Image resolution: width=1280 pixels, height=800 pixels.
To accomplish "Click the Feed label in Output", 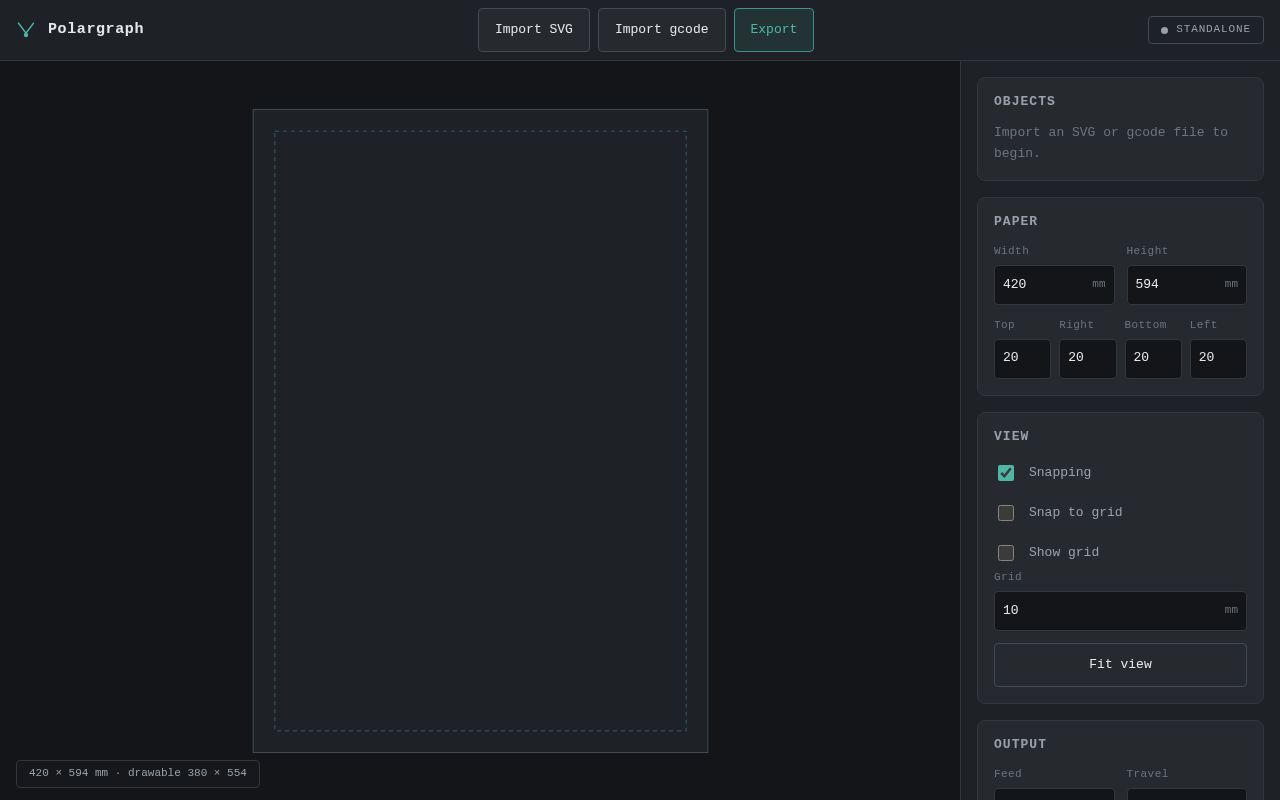I will [1008, 774].
